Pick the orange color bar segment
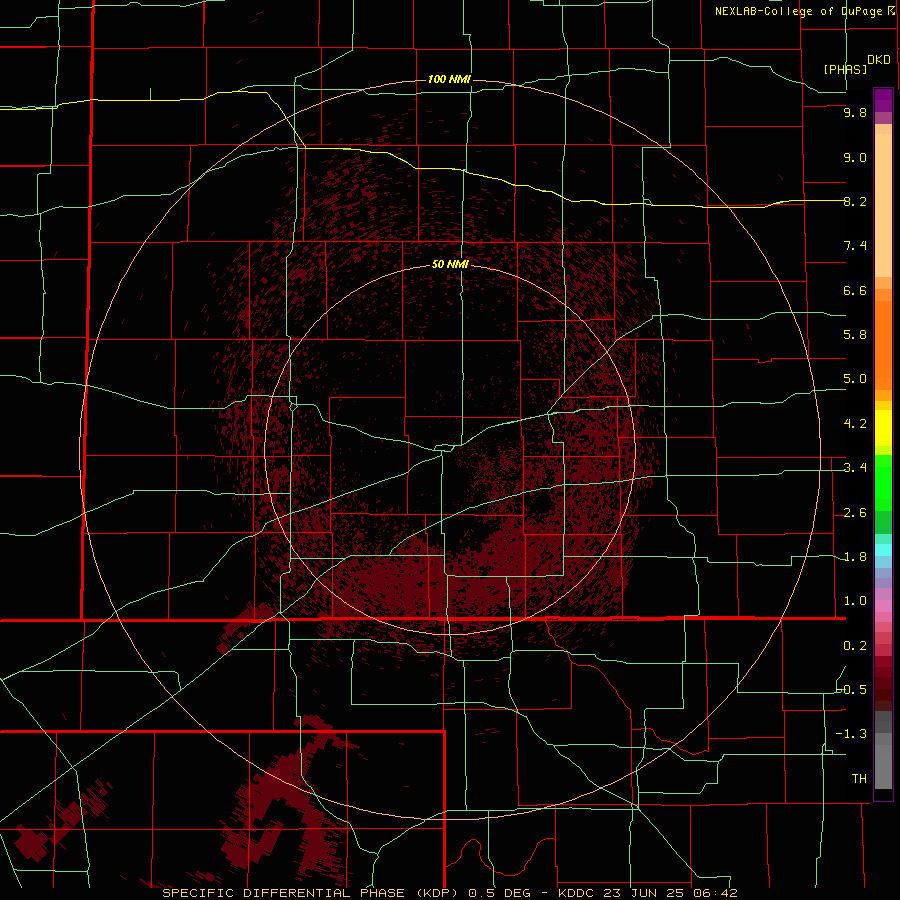The image size is (900, 900). click(x=883, y=344)
